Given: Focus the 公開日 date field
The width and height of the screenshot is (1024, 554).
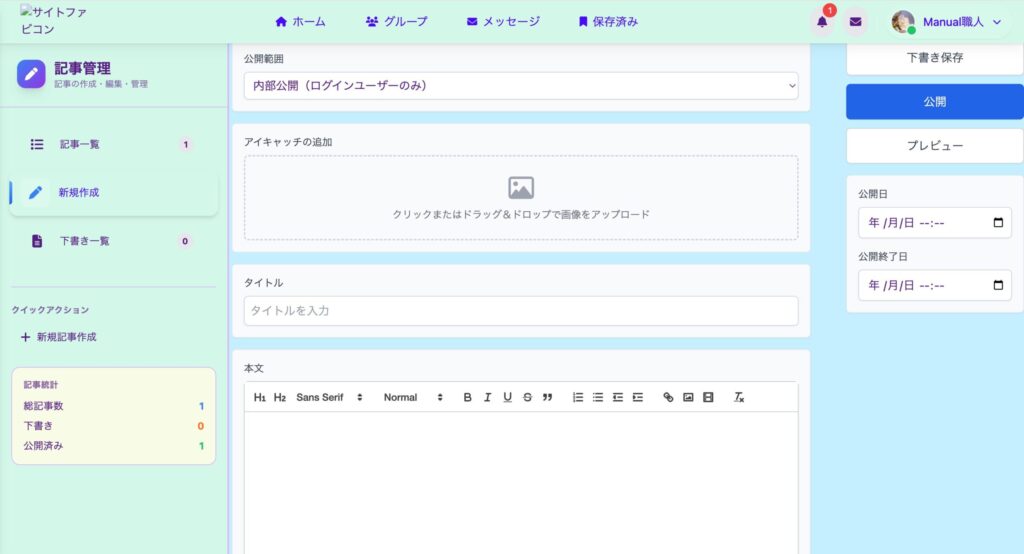Looking at the screenshot, I should [x=935, y=223].
